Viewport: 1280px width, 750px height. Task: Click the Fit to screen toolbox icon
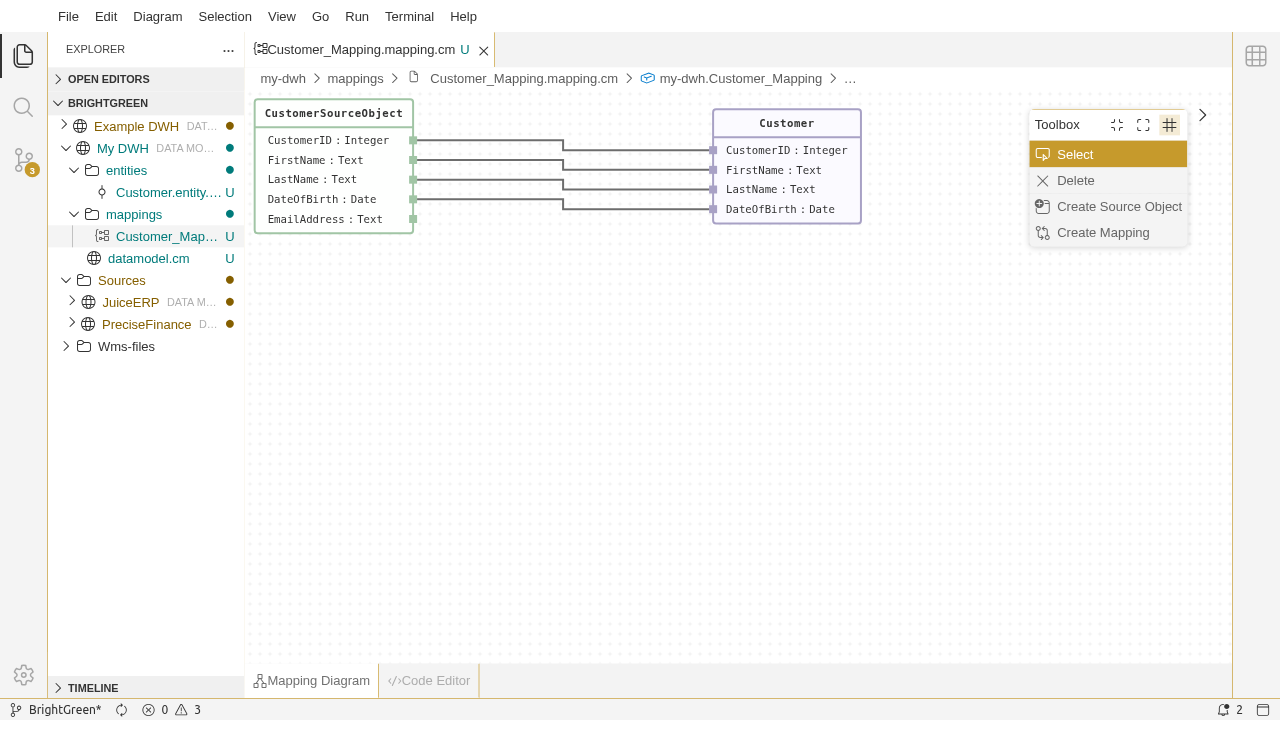[x=1143, y=125]
